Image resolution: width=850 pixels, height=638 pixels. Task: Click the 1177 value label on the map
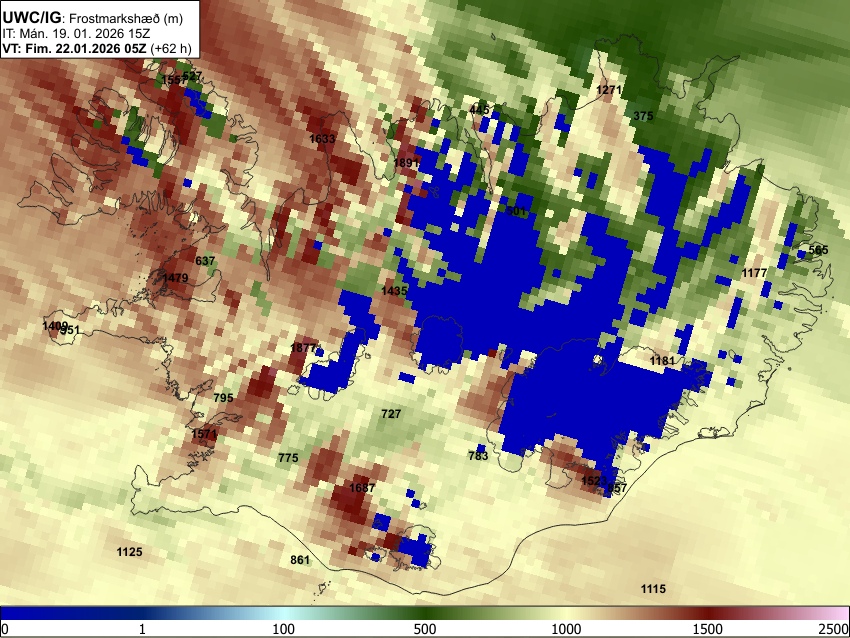click(754, 273)
